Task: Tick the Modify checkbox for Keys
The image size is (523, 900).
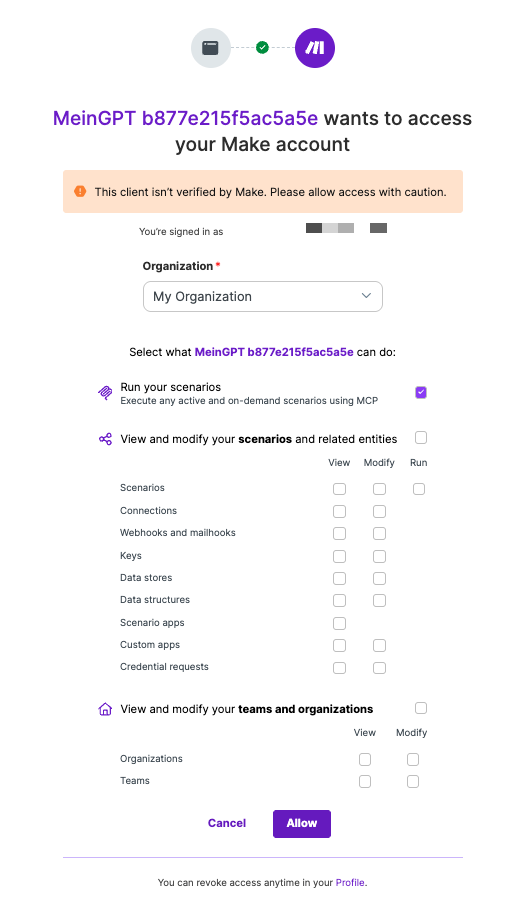Action: (x=379, y=556)
